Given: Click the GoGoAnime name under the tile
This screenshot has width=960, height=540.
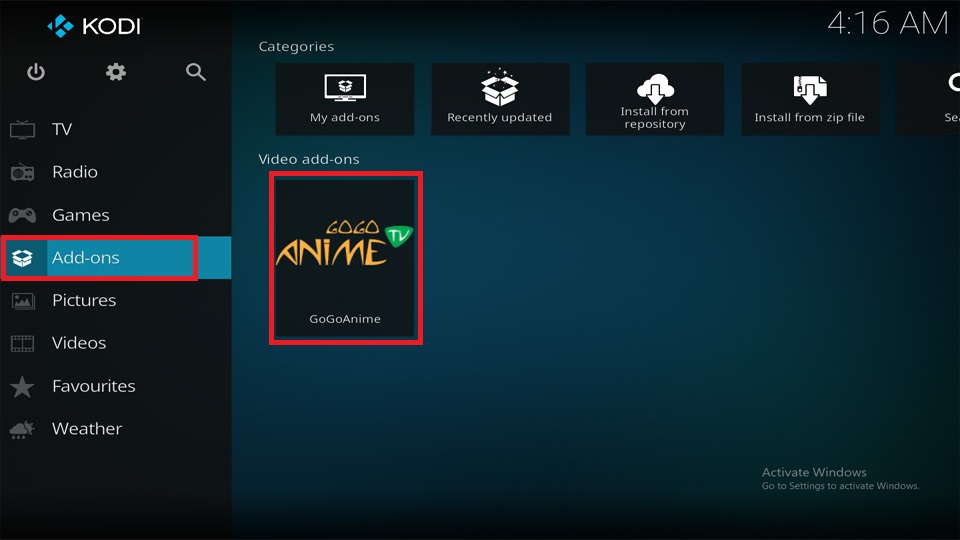Looking at the screenshot, I should [x=345, y=319].
